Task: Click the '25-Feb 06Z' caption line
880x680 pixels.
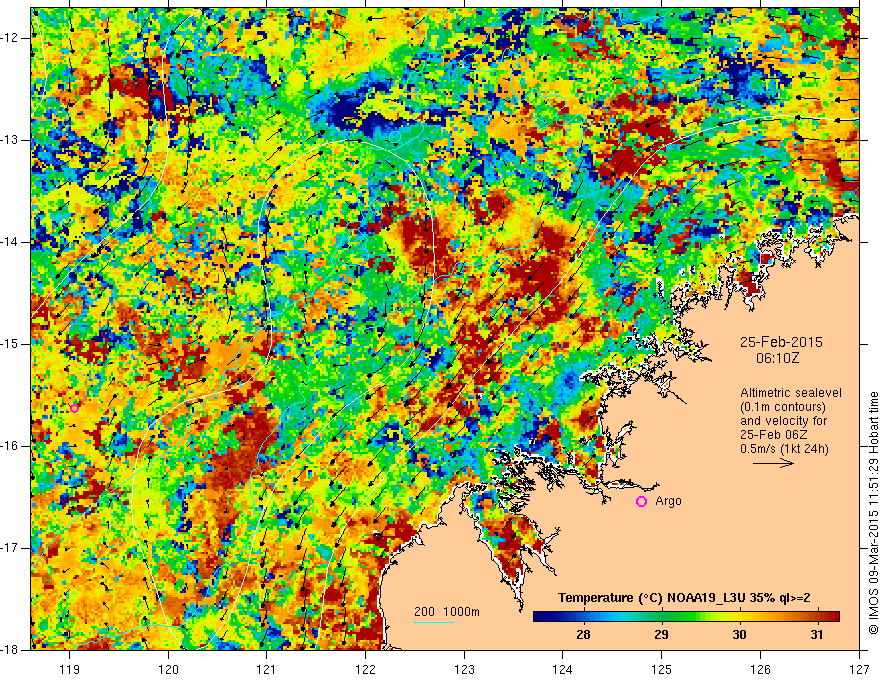Action: [x=776, y=435]
